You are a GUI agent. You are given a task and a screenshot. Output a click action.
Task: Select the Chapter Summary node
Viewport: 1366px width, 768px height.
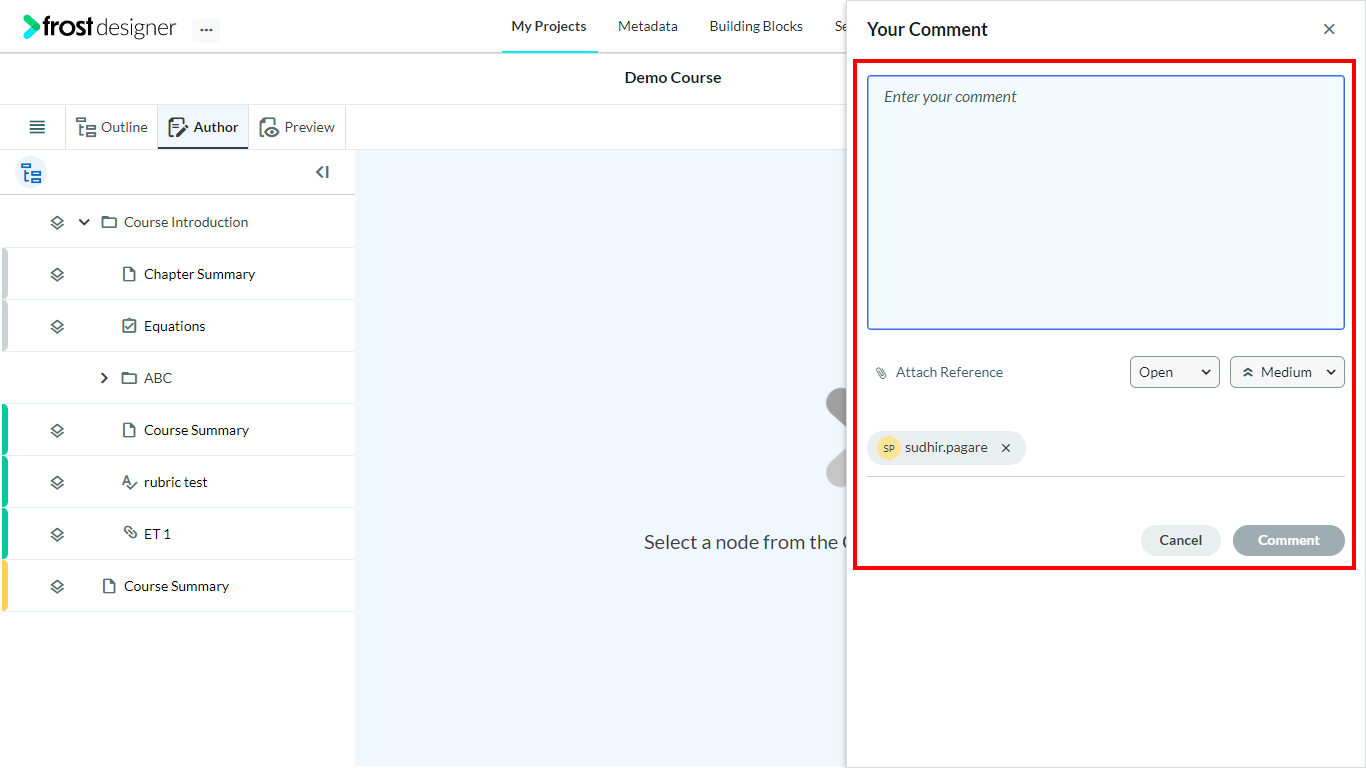tap(199, 274)
